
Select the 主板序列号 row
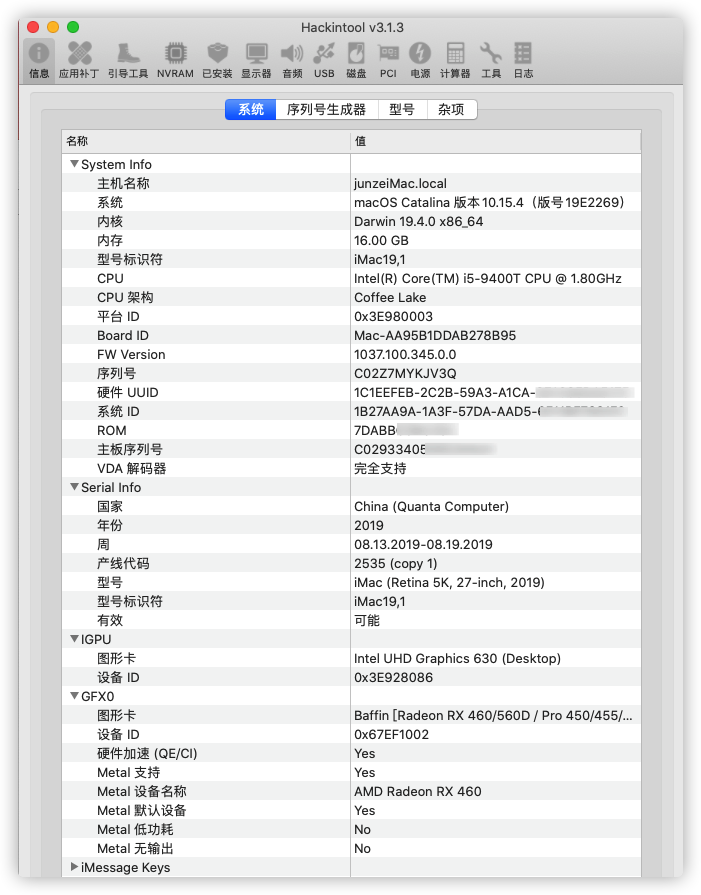click(351, 449)
